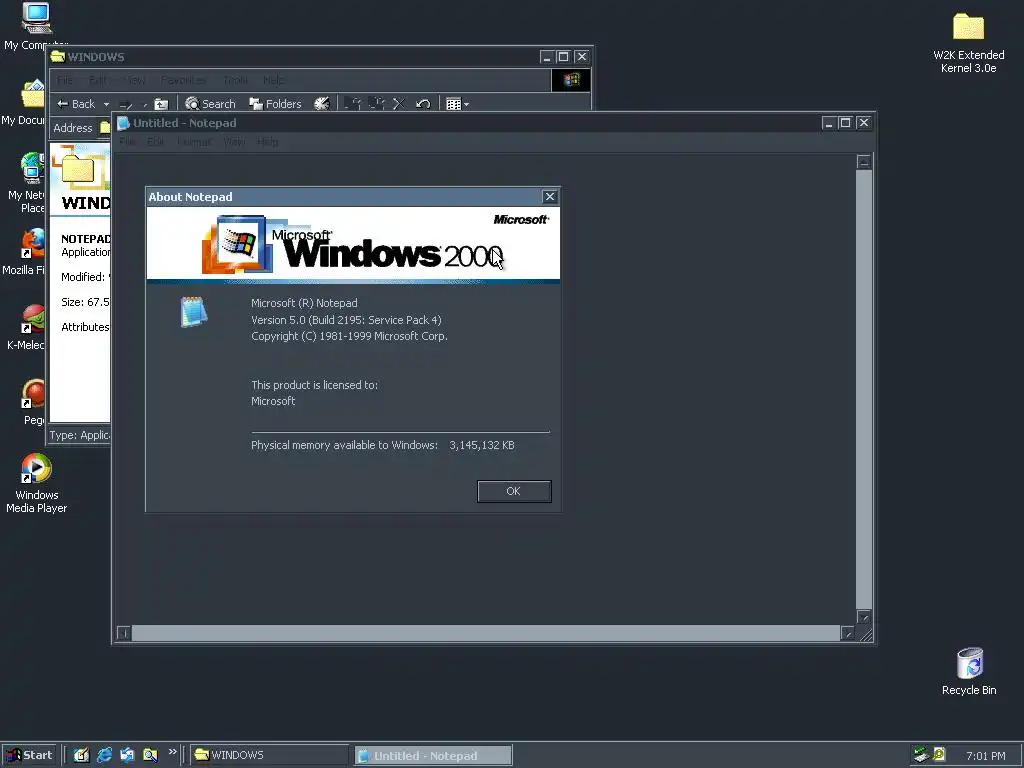The image size is (1024, 768).
Task: Click the Copy To icon in explorer toolbar
Action: 377,104
